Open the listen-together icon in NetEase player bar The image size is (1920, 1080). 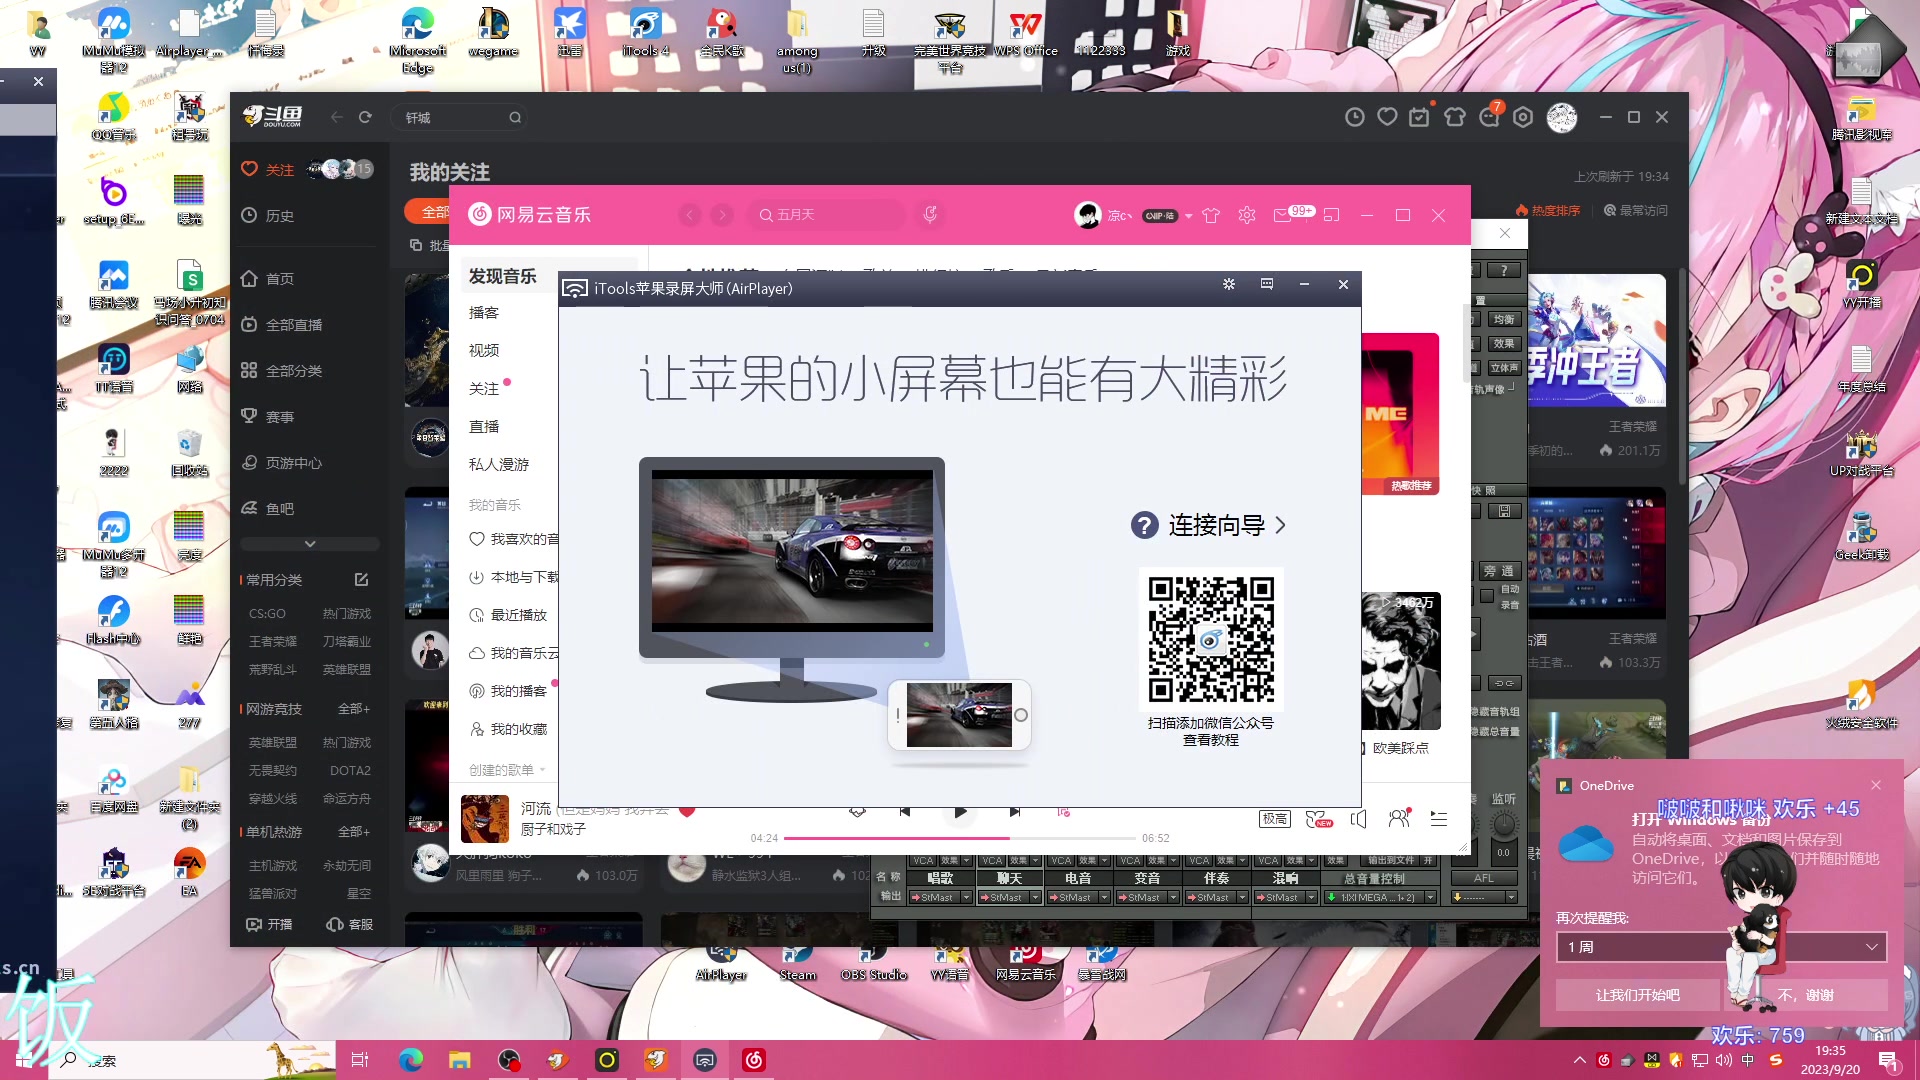point(1400,818)
